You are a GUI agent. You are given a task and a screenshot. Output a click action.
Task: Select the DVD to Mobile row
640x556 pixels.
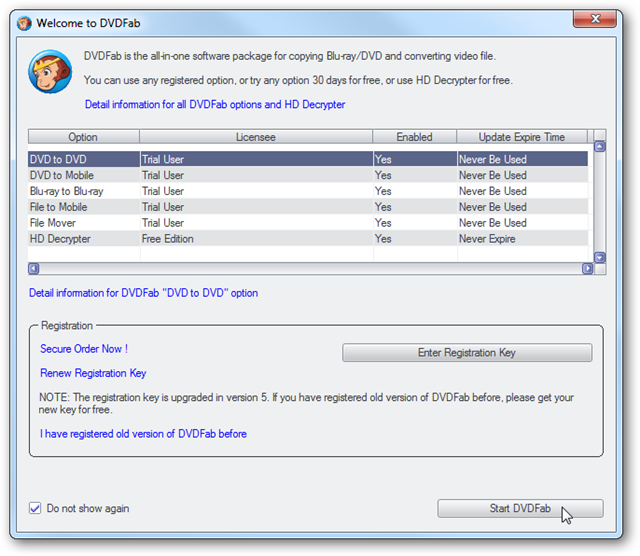pos(308,175)
